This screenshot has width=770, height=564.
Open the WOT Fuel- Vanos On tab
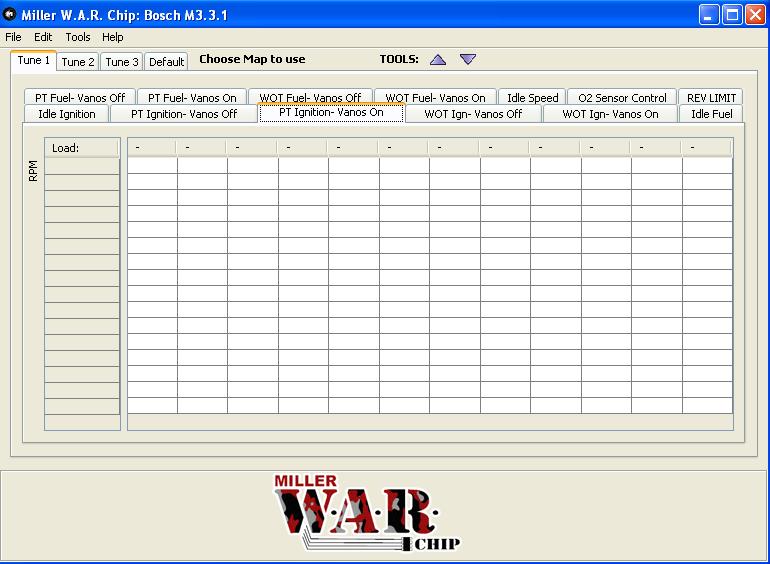pos(435,97)
